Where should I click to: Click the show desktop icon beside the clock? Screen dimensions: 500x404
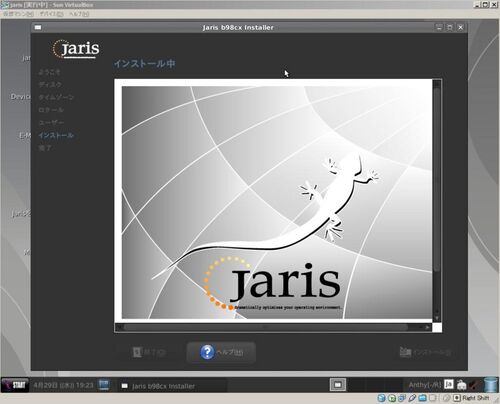click(x=104, y=385)
